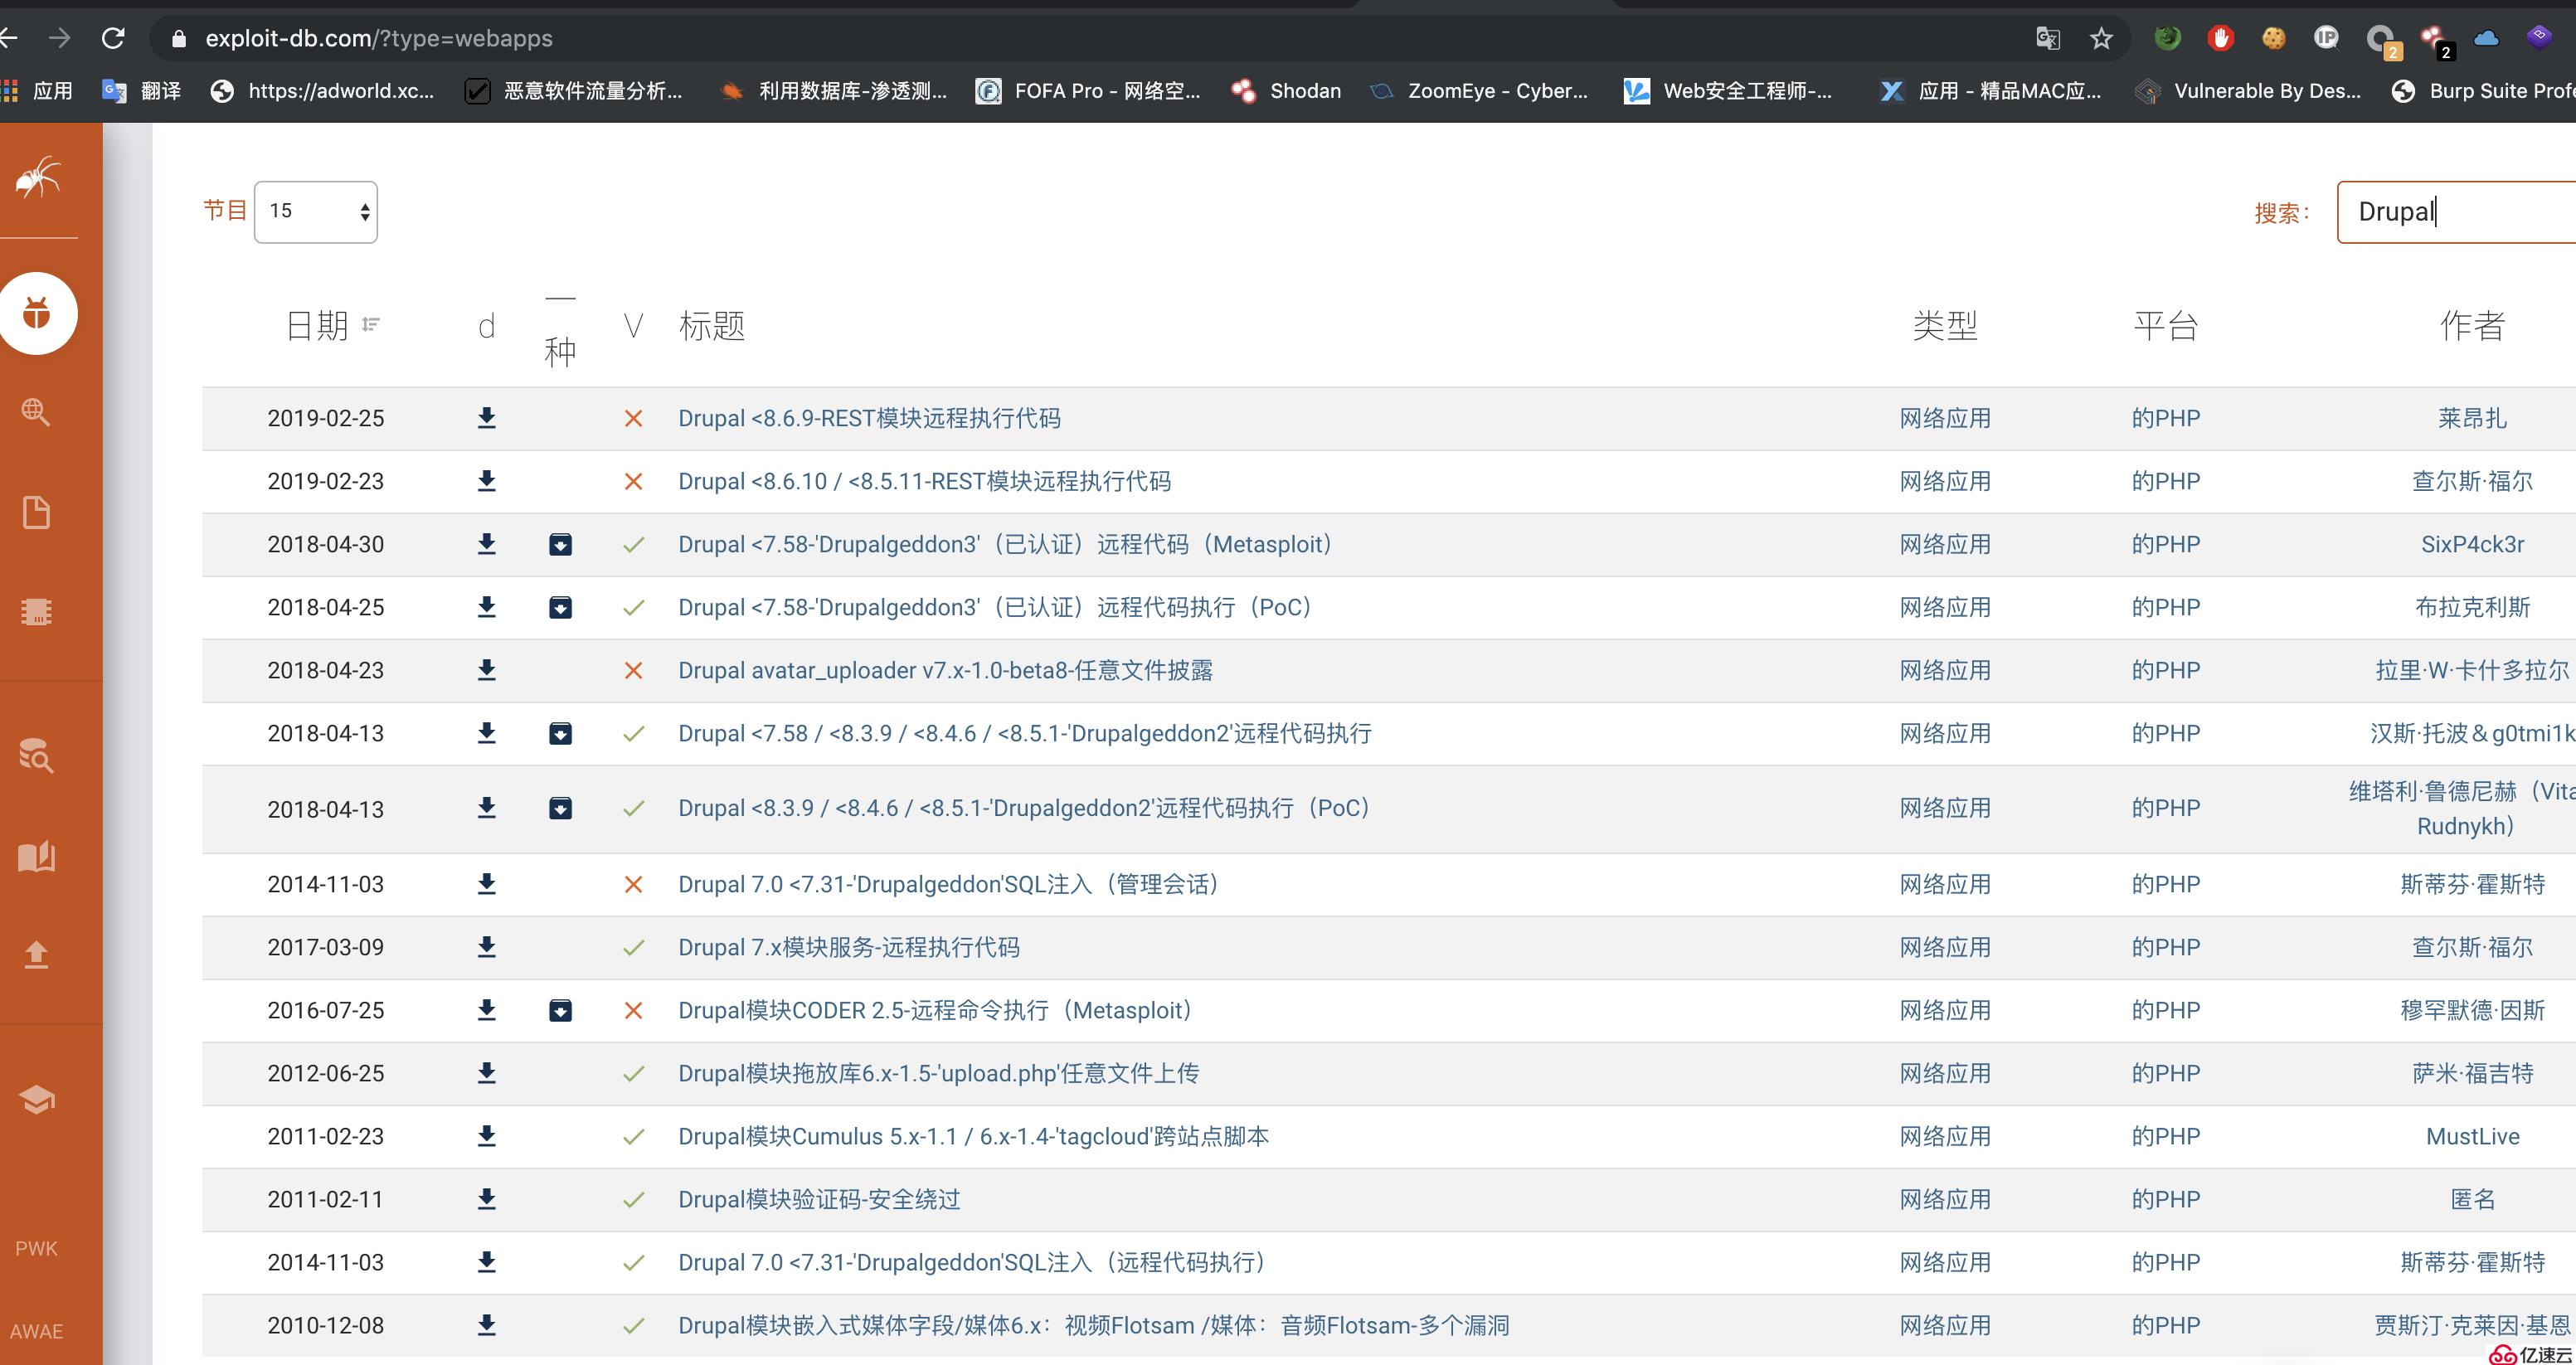Click author link SixP4ck3r
Image resolution: width=2576 pixels, height=1365 pixels.
pyautogui.click(x=2472, y=544)
